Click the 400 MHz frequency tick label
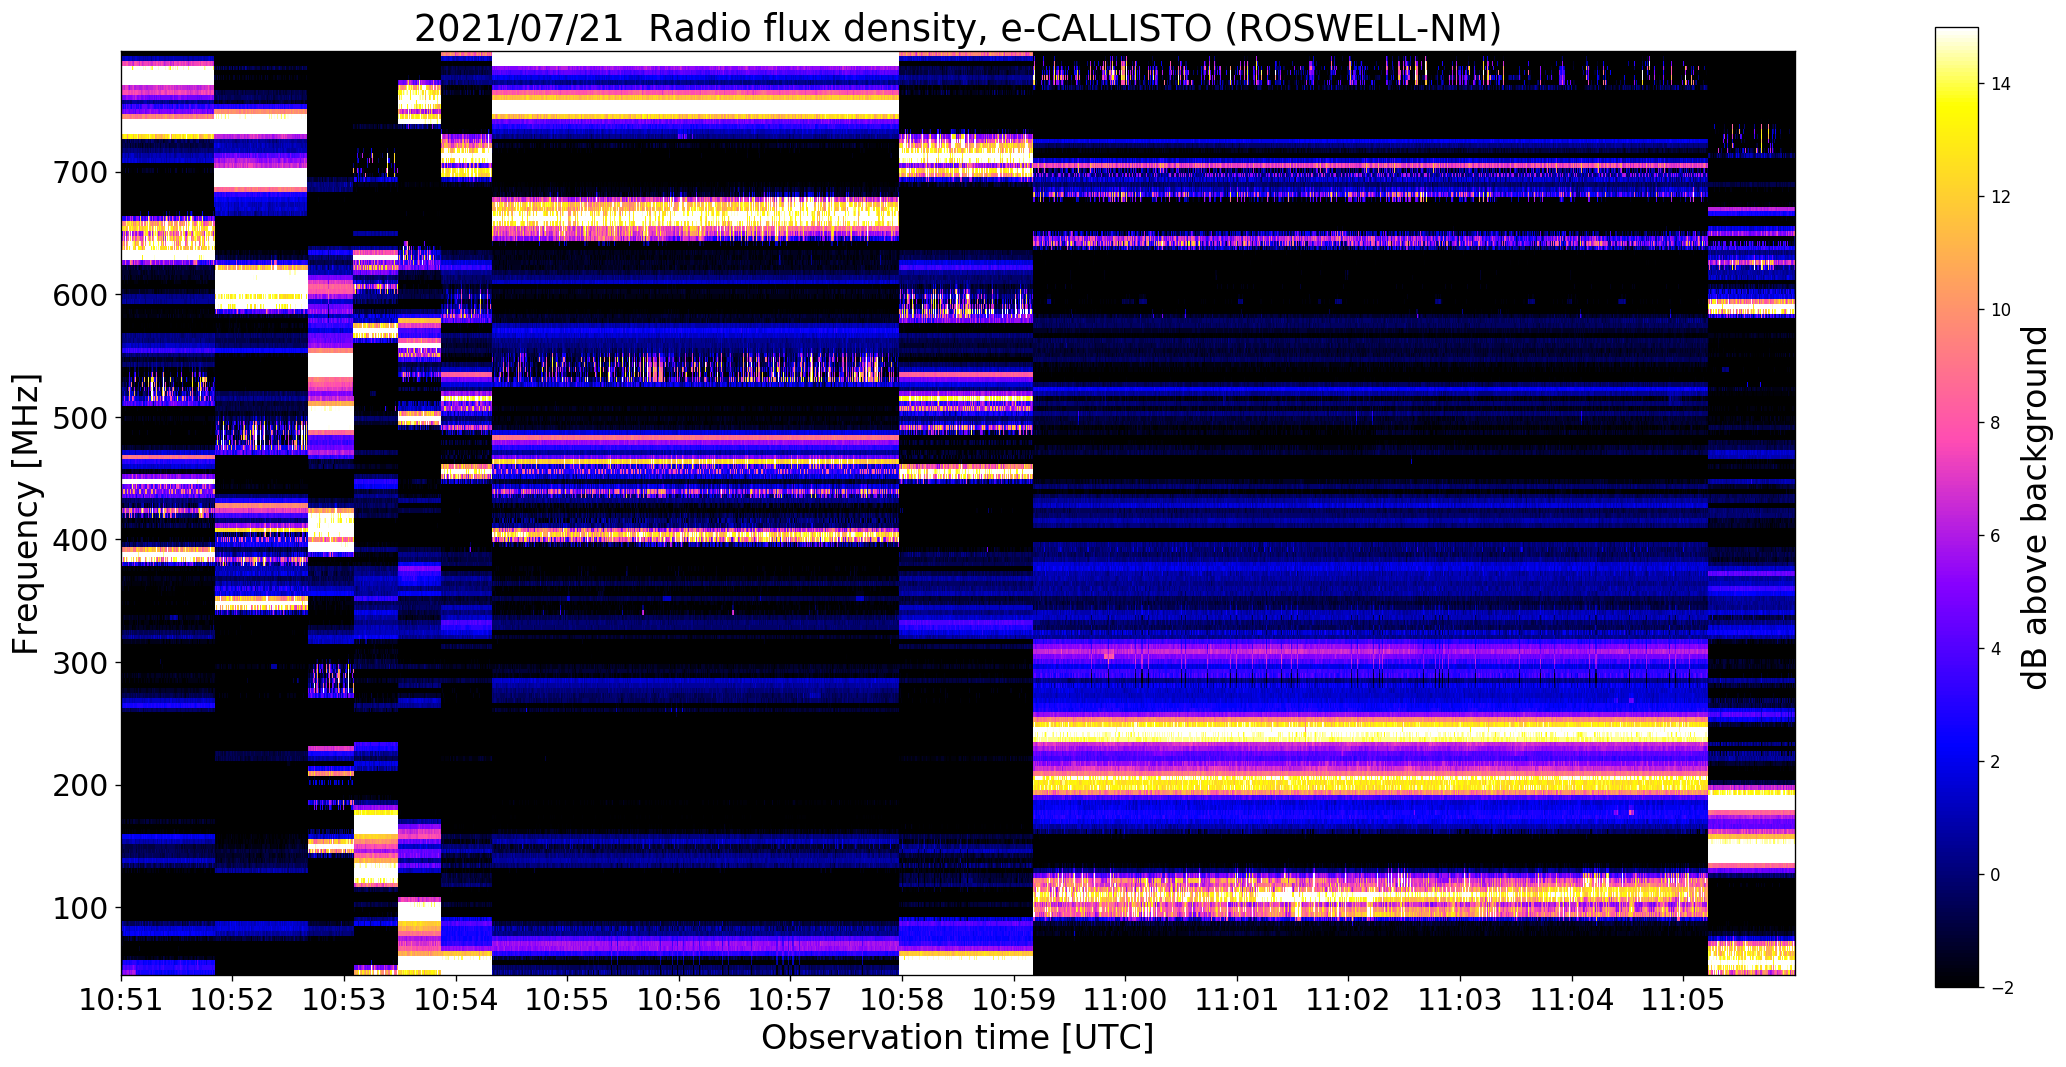This screenshot has height=1067, width=2066. tap(79, 541)
